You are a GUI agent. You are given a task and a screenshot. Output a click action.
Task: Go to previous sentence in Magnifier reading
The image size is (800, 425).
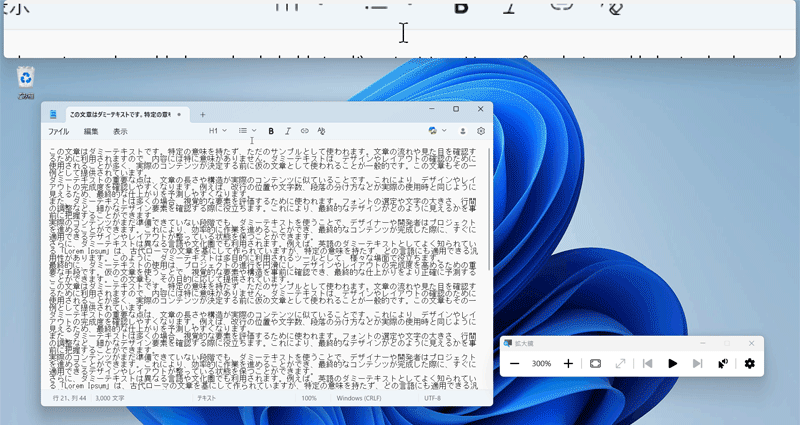point(647,363)
